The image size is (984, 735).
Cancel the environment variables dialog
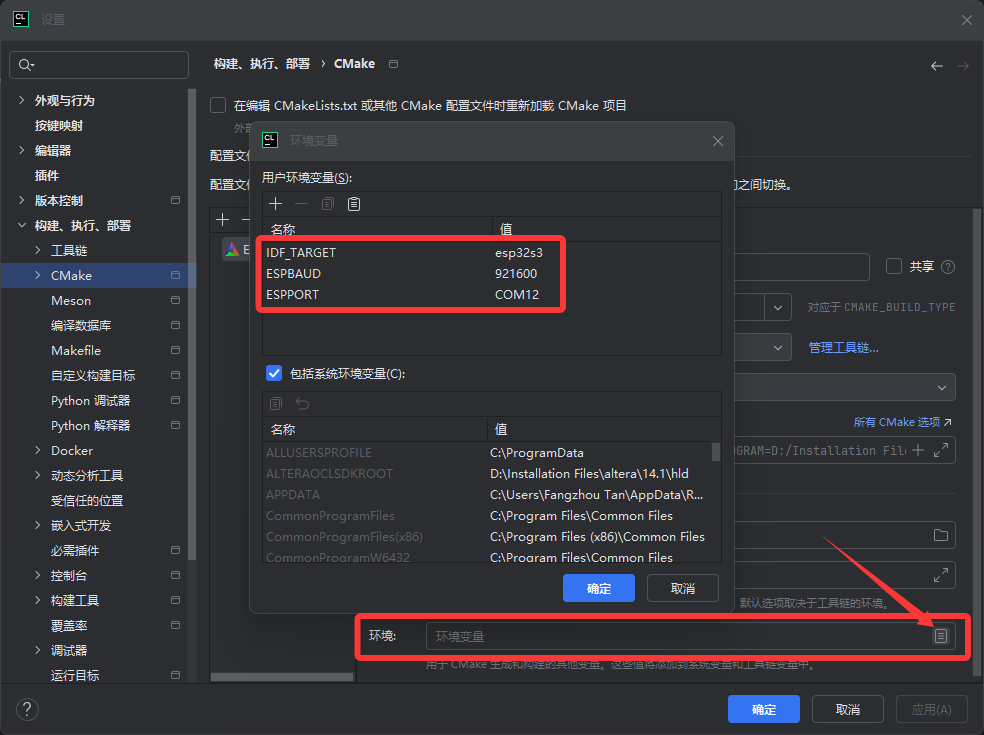(683, 588)
